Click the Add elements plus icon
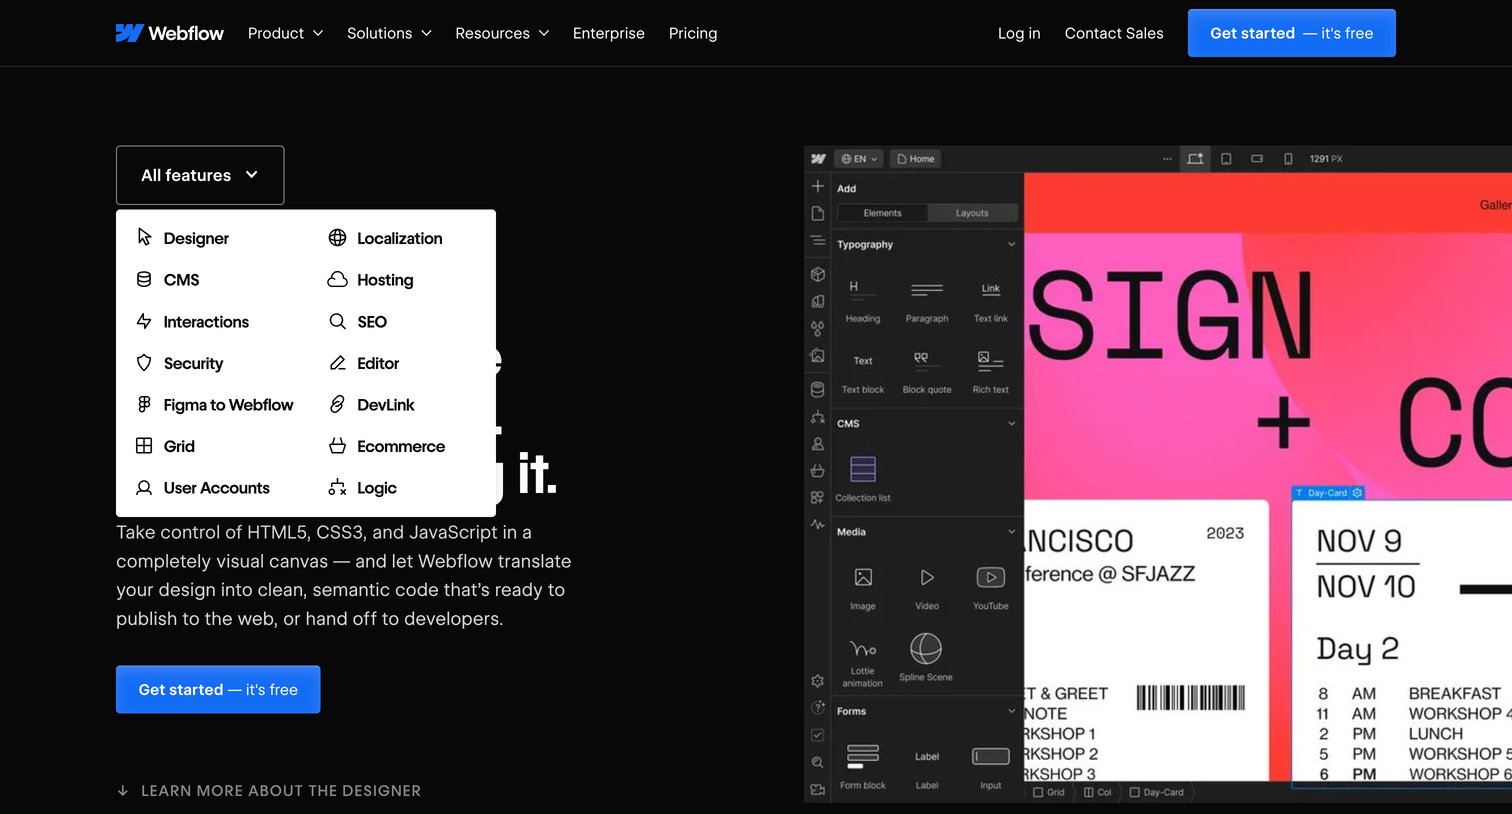This screenshot has height=814, width=1512. tap(818, 187)
